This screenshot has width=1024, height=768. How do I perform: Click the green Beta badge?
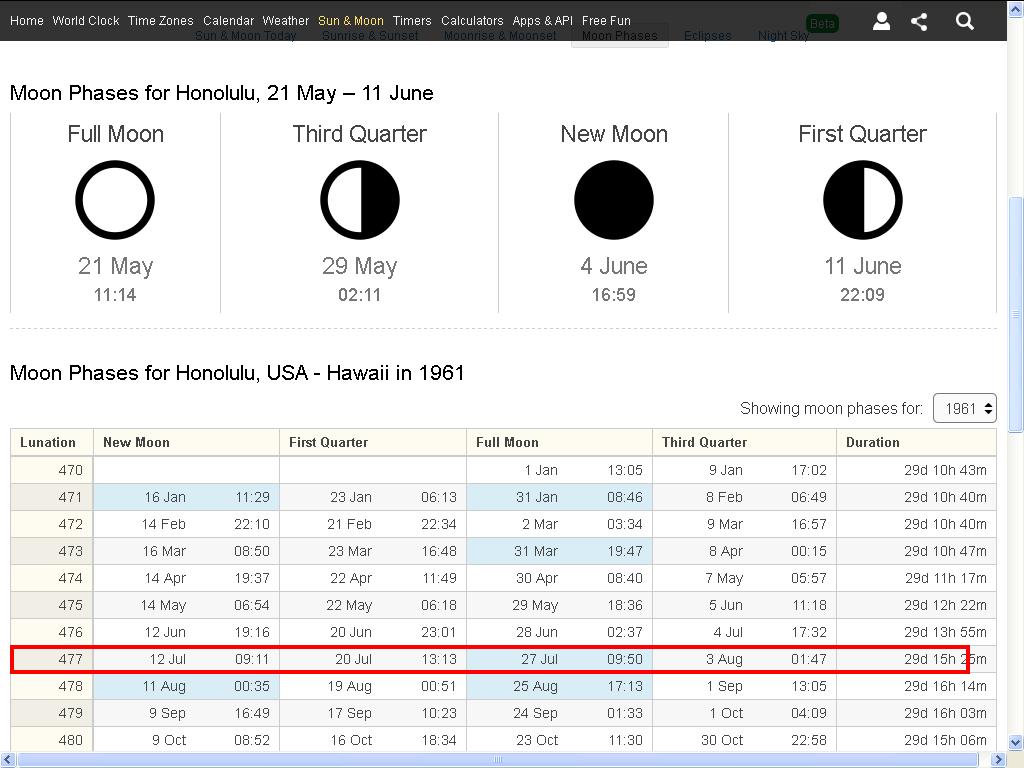pyautogui.click(x=822, y=23)
